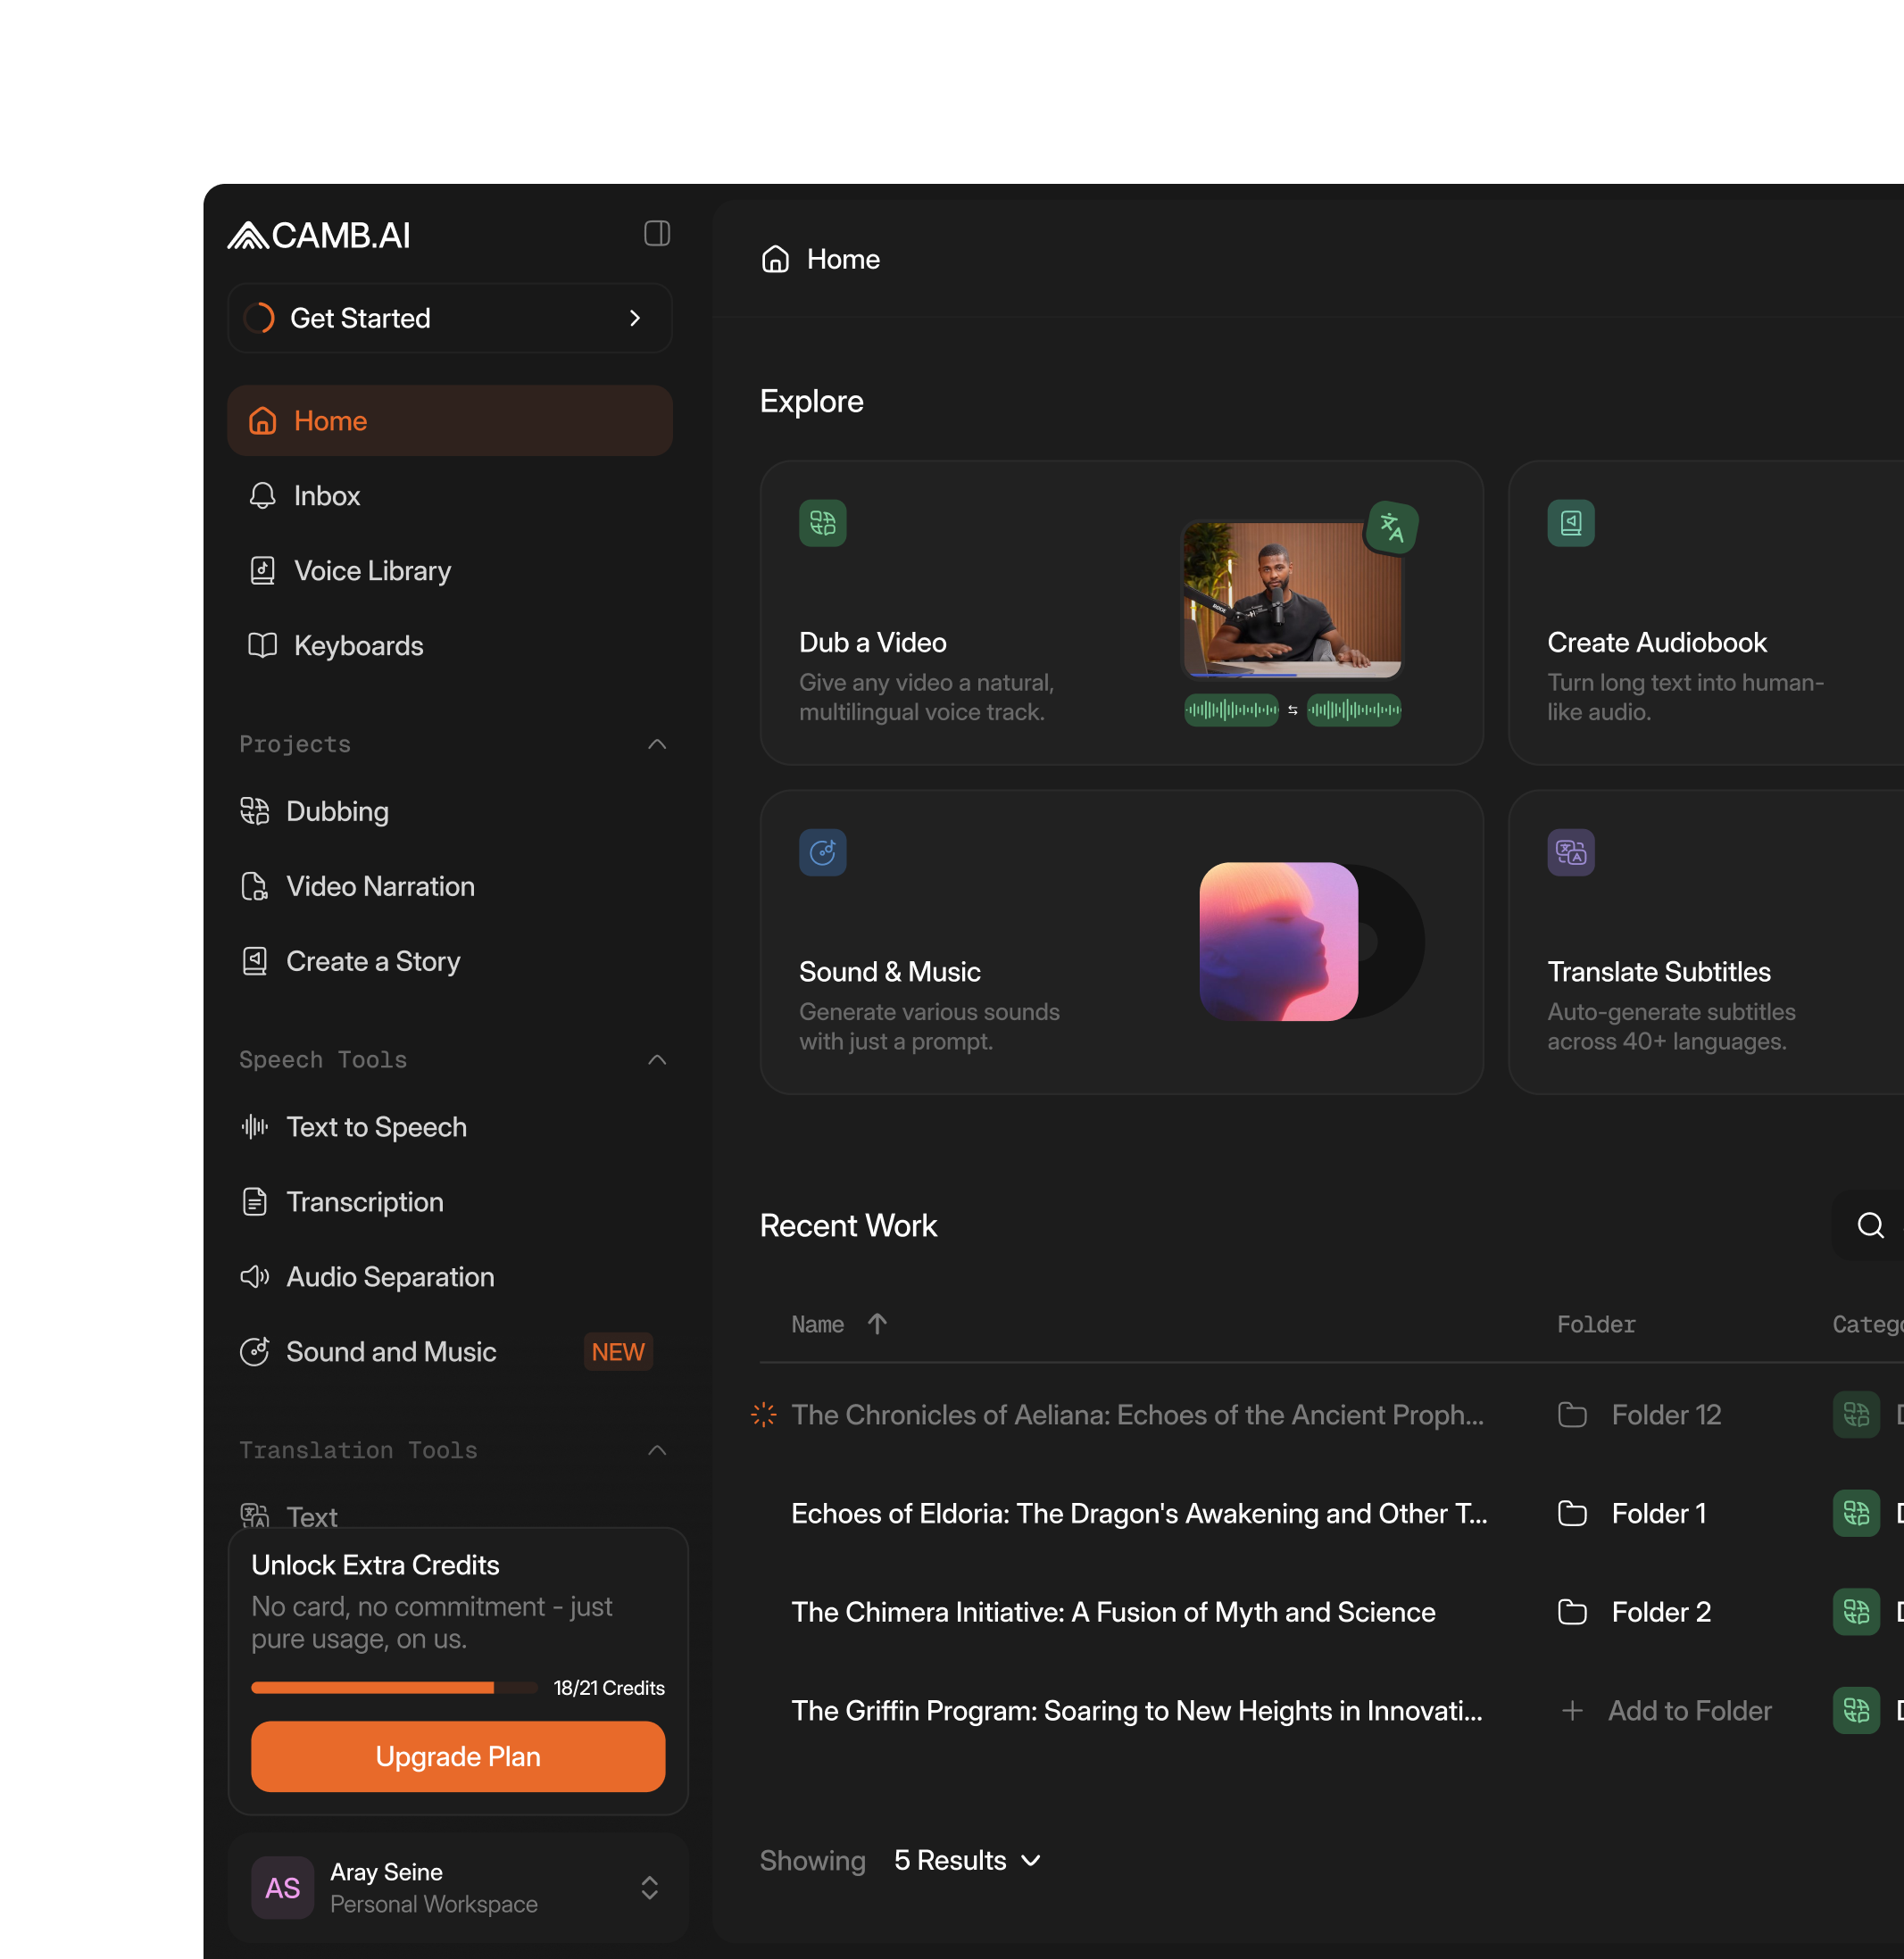Click the Keyboards book icon
The image size is (1904, 1959).
click(x=262, y=645)
